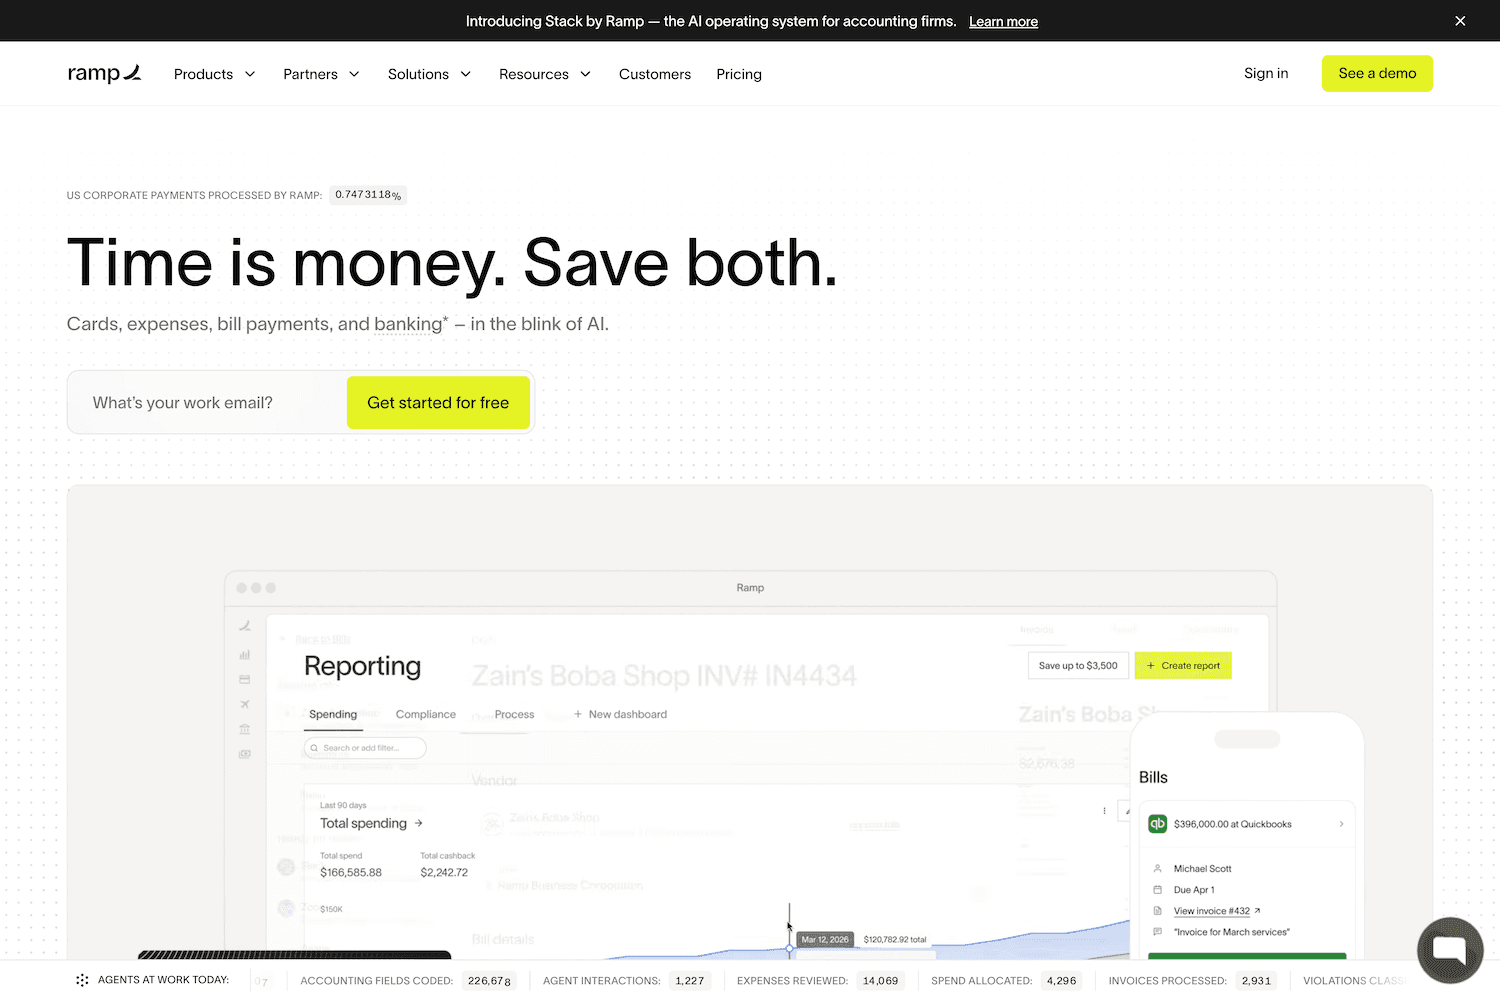The image size is (1500, 1000).
Task: Click the Ramp bird icon in mock sidebar
Action: [x=245, y=626]
